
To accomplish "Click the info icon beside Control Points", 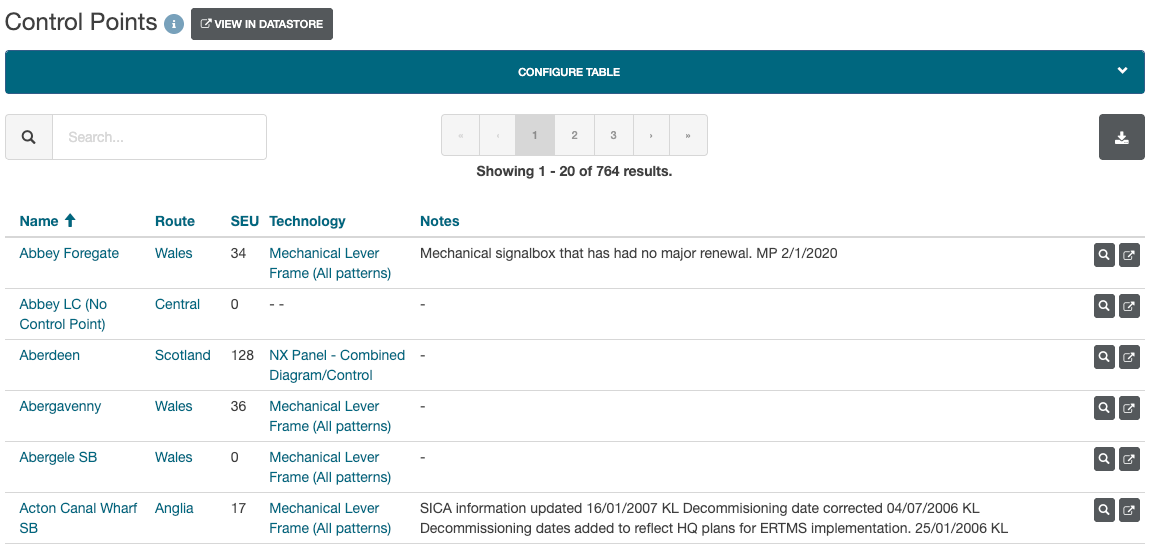I will [x=174, y=24].
